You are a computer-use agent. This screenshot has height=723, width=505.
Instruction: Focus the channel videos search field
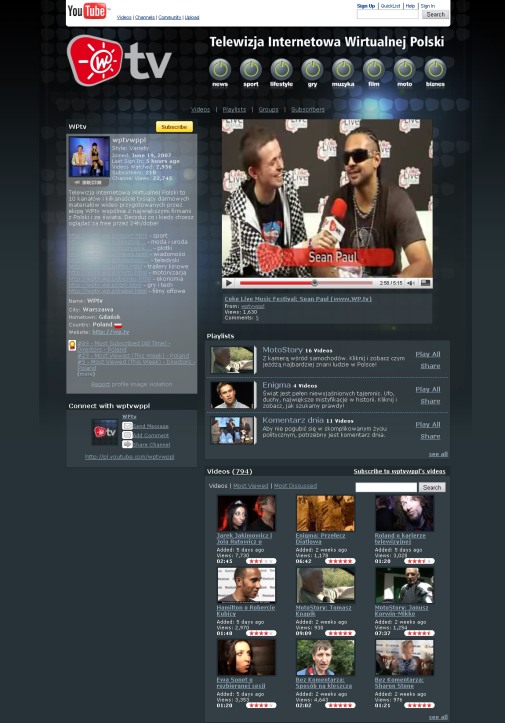tap(386, 487)
